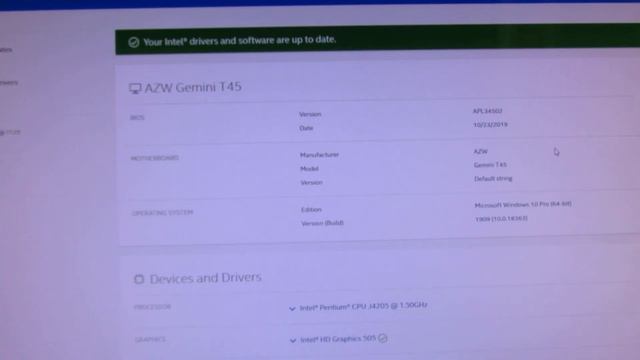Viewport: 640px width, 360px height.
Task: Click the Default string version value
Action: tap(493, 179)
